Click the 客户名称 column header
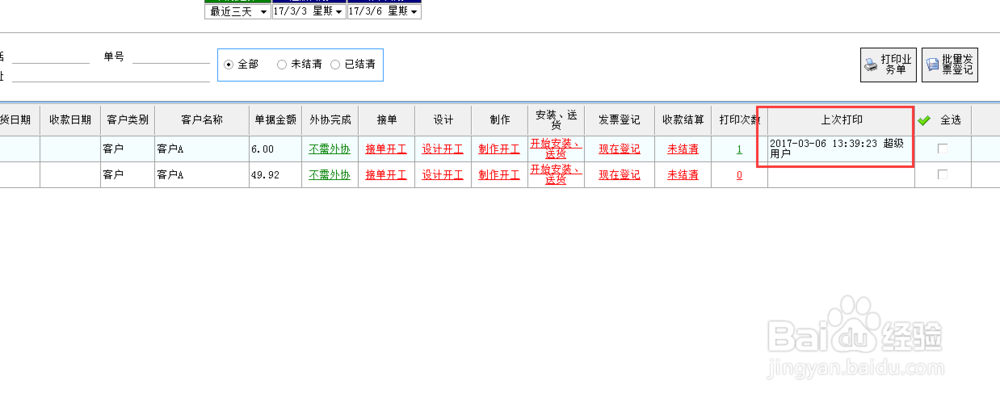 (202, 120)
